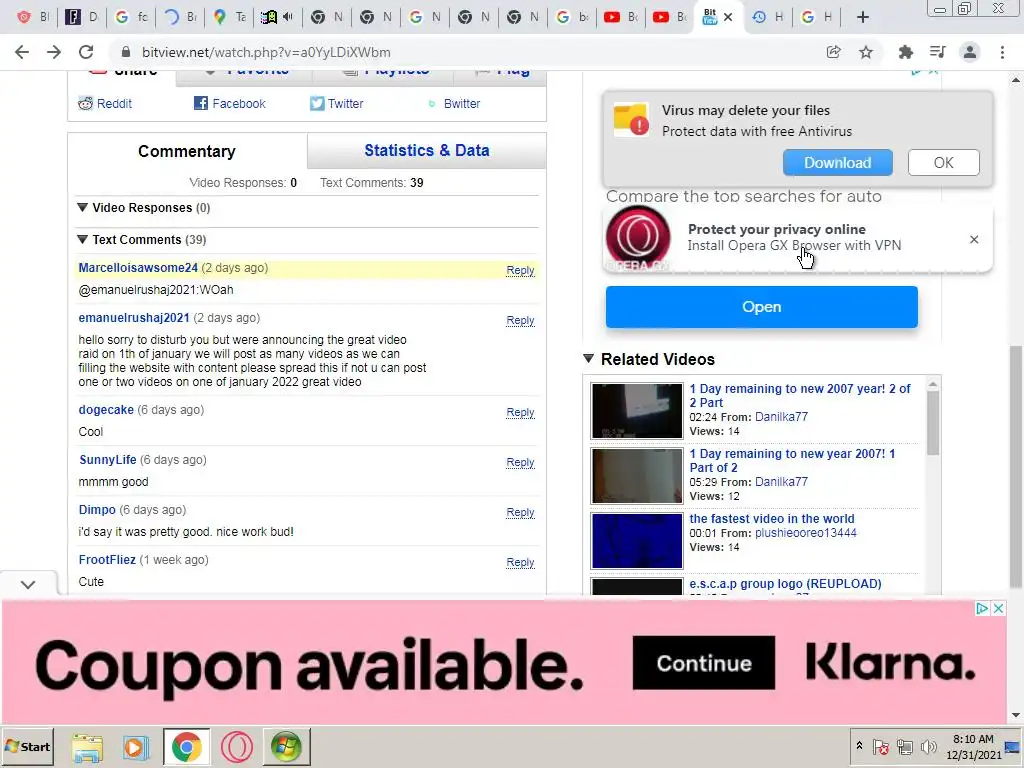The height and width of the screenshot is (768, 1024).
Task: Click the Action Center flag tray icon
Action: tap(880, 747)
